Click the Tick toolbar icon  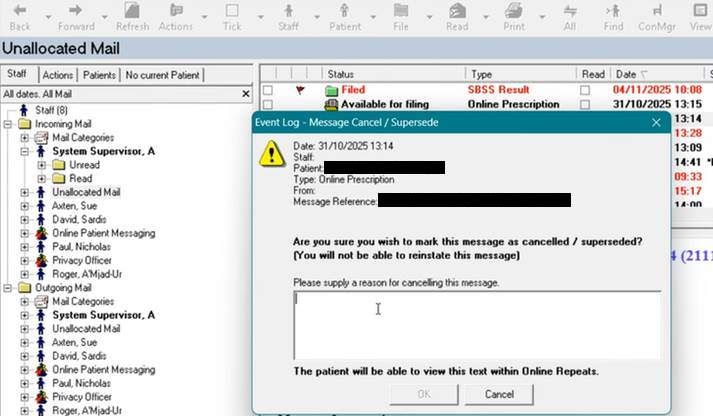[x=231, y=17]
